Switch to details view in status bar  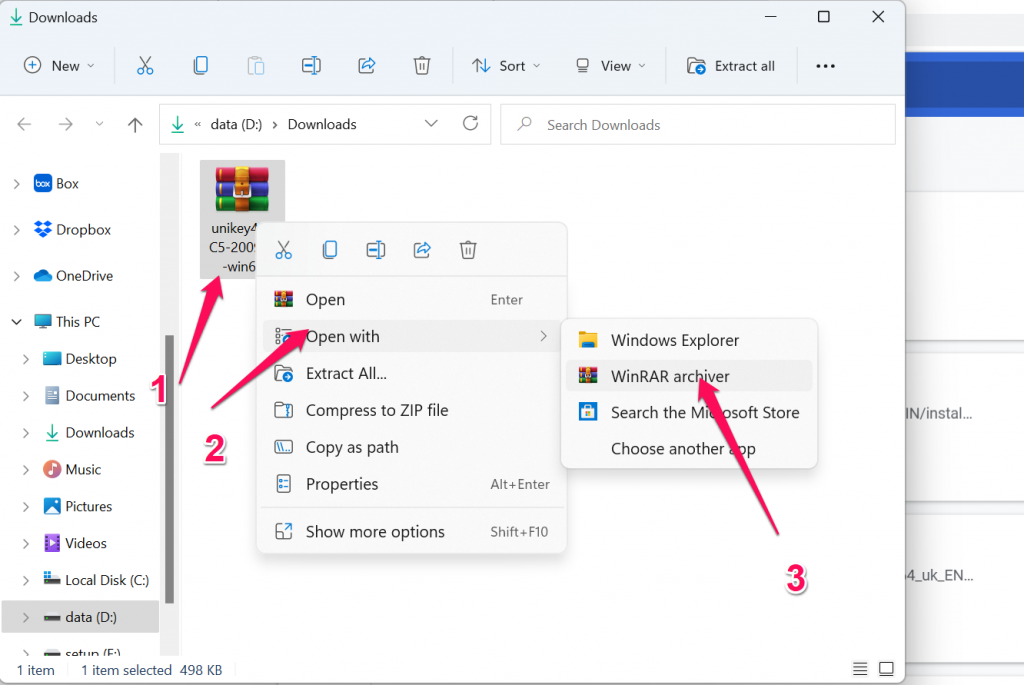tap(860, 668)
